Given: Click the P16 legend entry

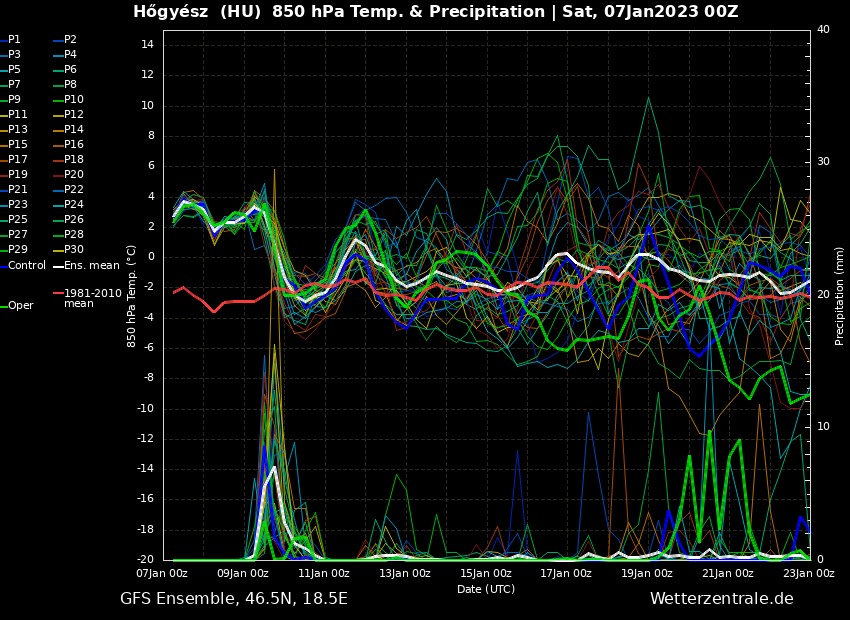Looking at the screenshot, I should [x=74, y=145].
